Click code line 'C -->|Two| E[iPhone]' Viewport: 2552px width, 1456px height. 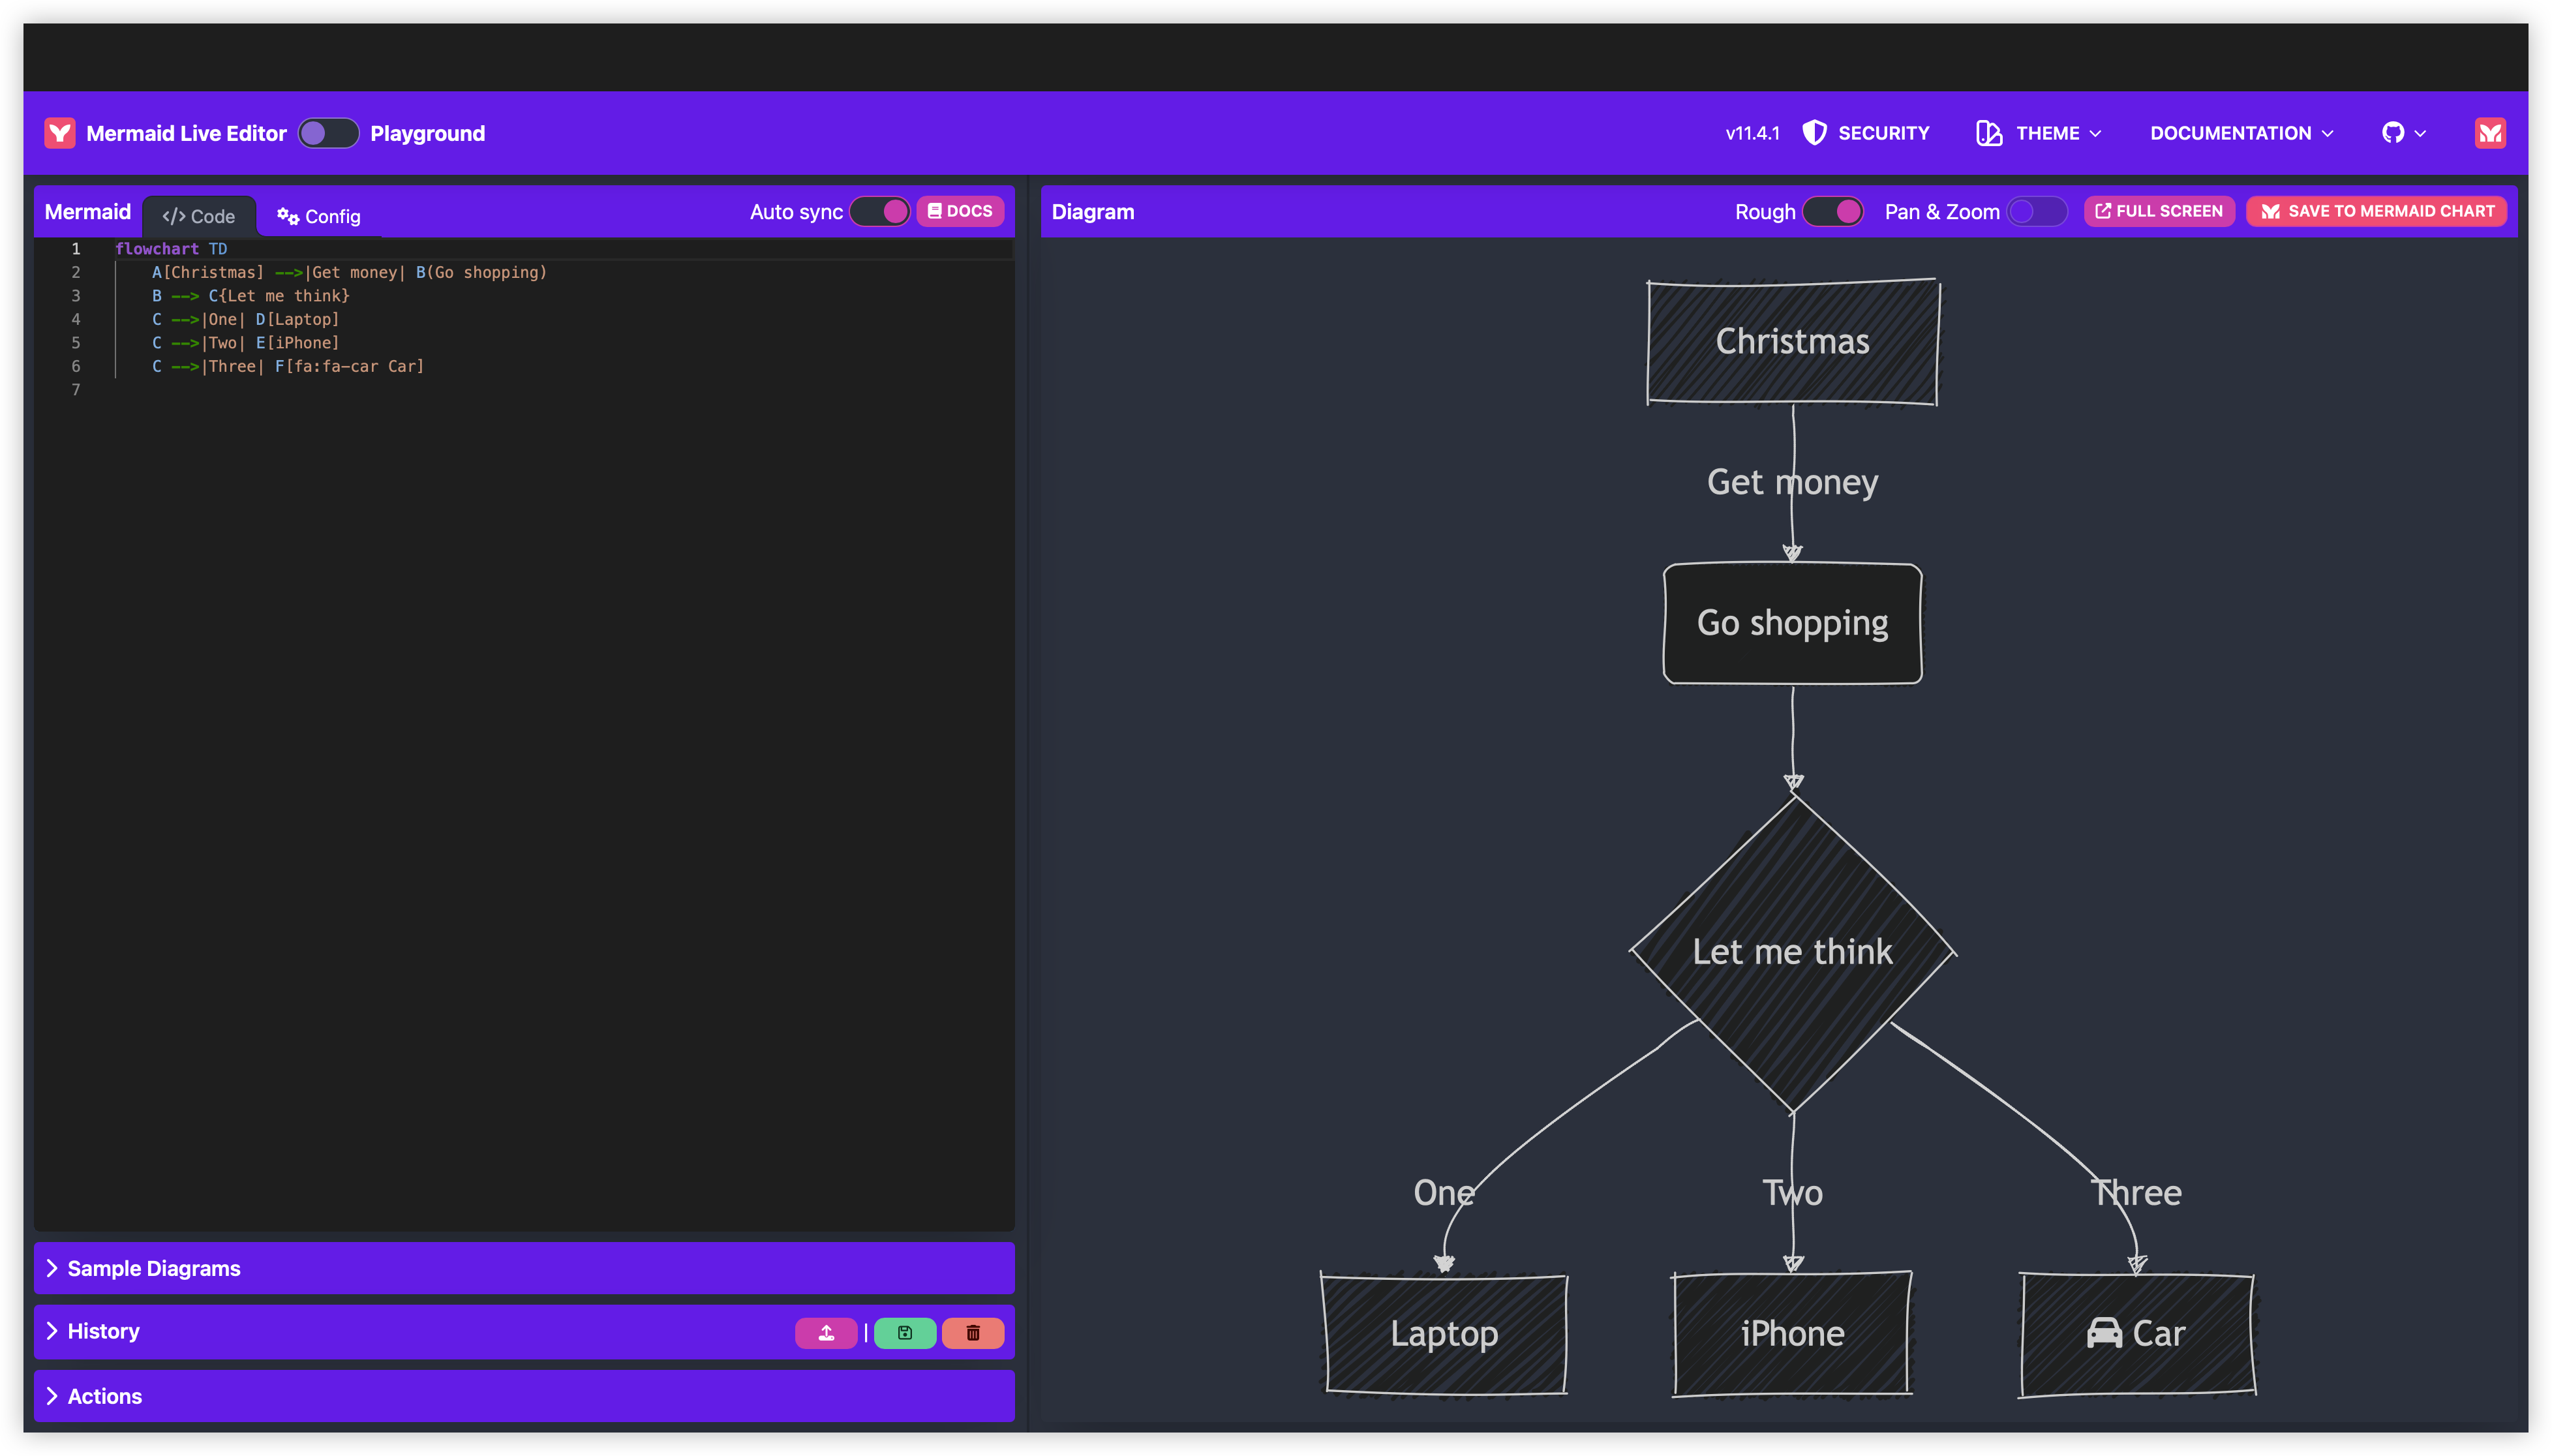245,343
